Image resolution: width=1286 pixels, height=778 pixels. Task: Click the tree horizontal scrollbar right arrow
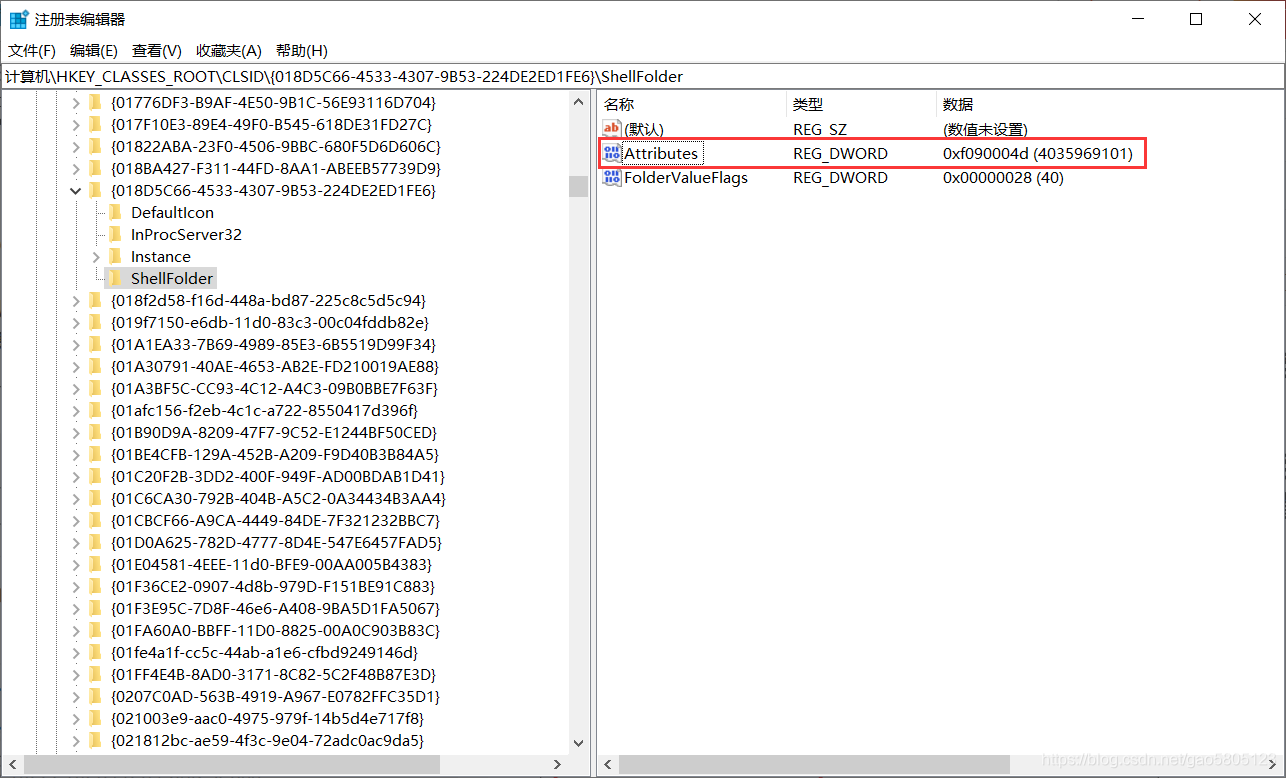558,765
